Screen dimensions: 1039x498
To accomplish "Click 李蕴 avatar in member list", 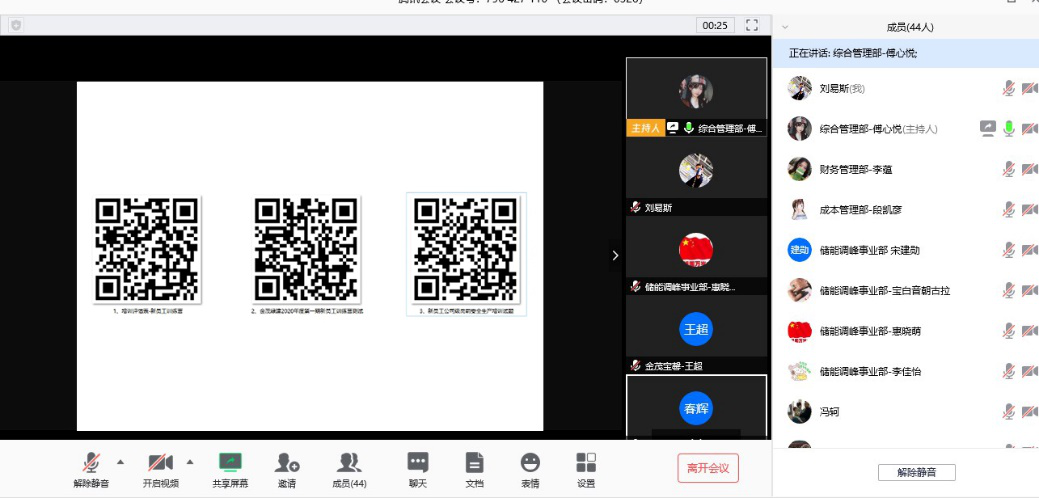I will (x=800, y=169).
